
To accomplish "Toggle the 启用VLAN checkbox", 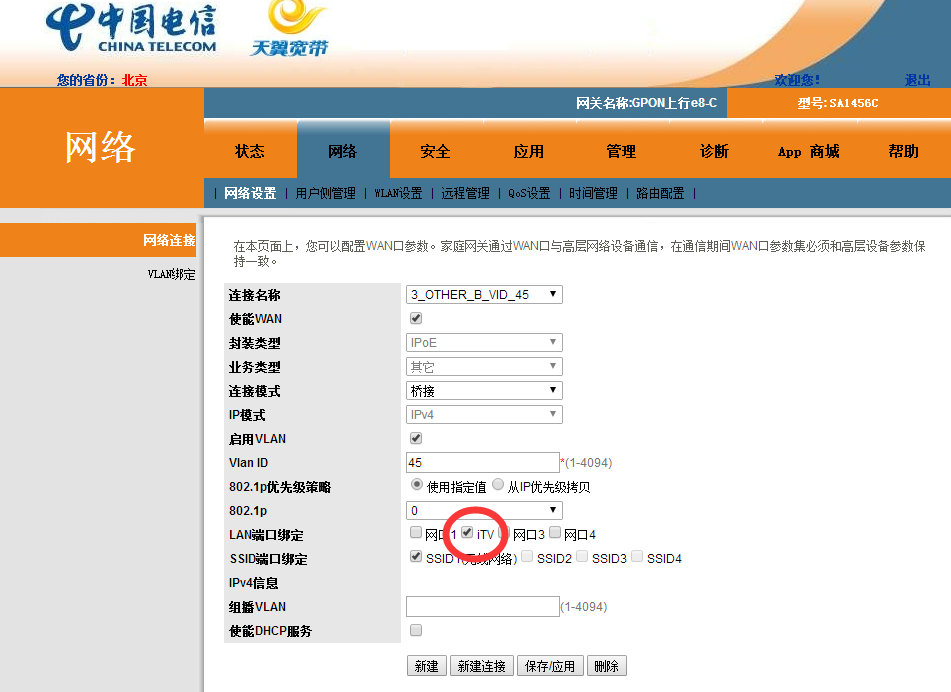I will coord(416,438).
